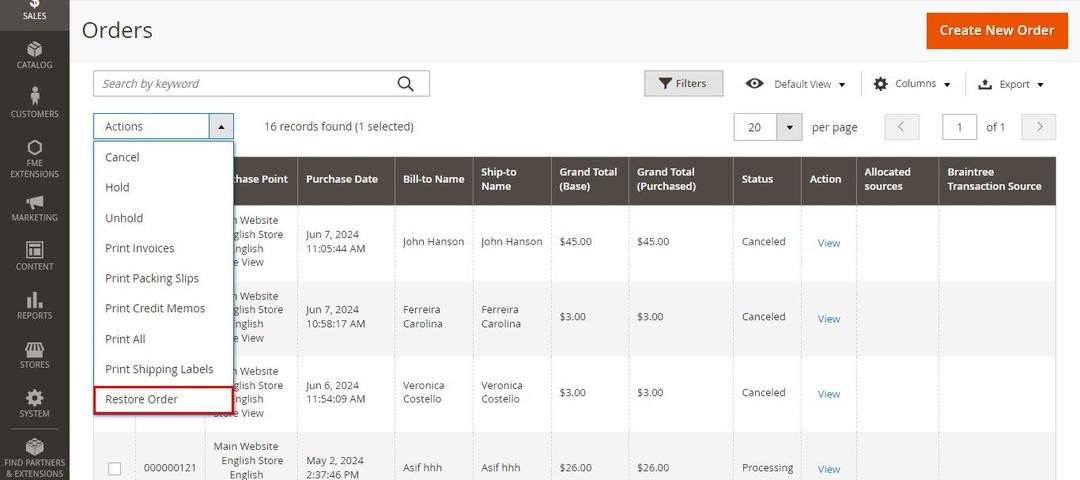This screenshot has width=1080, height=480.
Task: Open the Content sidebar menu
Action: pos(34,256)
